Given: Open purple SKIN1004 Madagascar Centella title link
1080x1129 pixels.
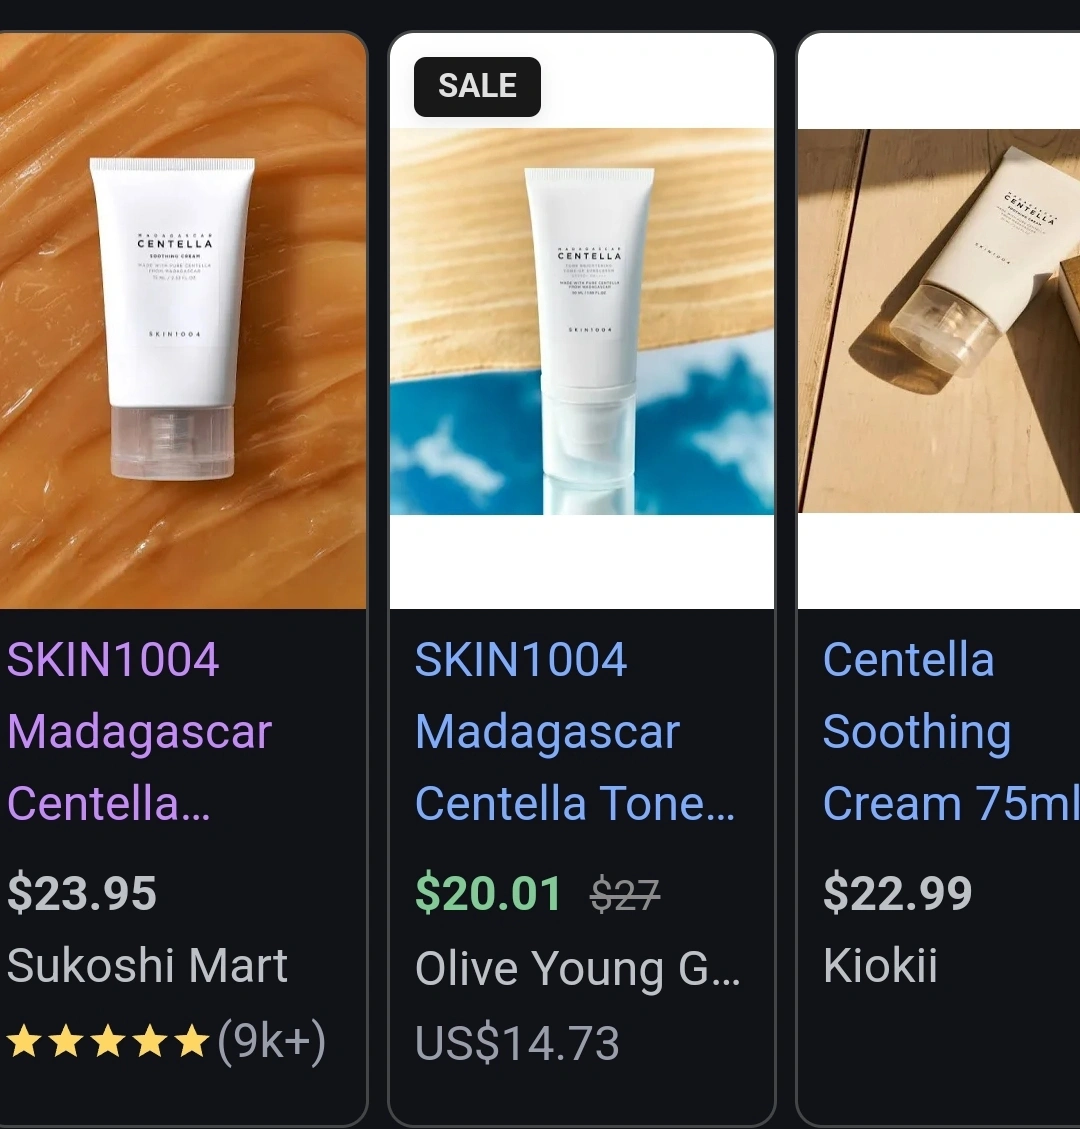Looking at the screenshot, I should point(140,731).
